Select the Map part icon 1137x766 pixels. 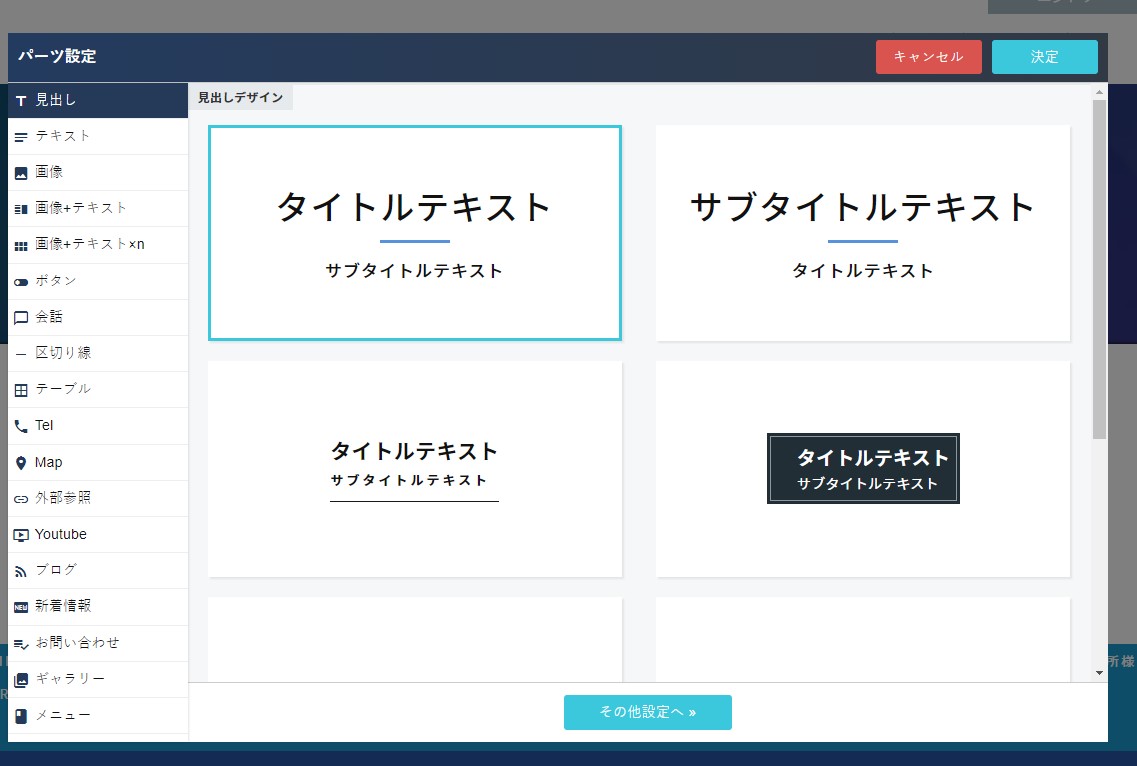pyautogui.click(x=46, y=462)
